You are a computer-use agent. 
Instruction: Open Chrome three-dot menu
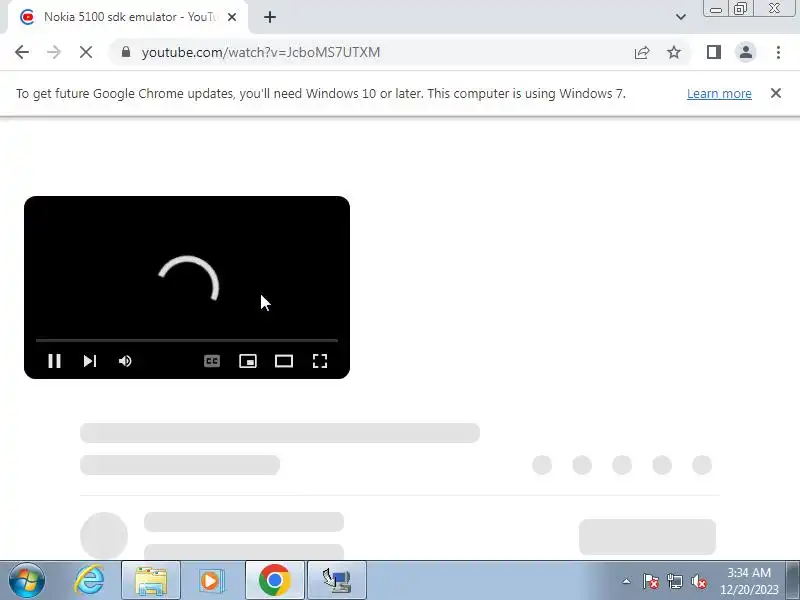pos(778,52)
